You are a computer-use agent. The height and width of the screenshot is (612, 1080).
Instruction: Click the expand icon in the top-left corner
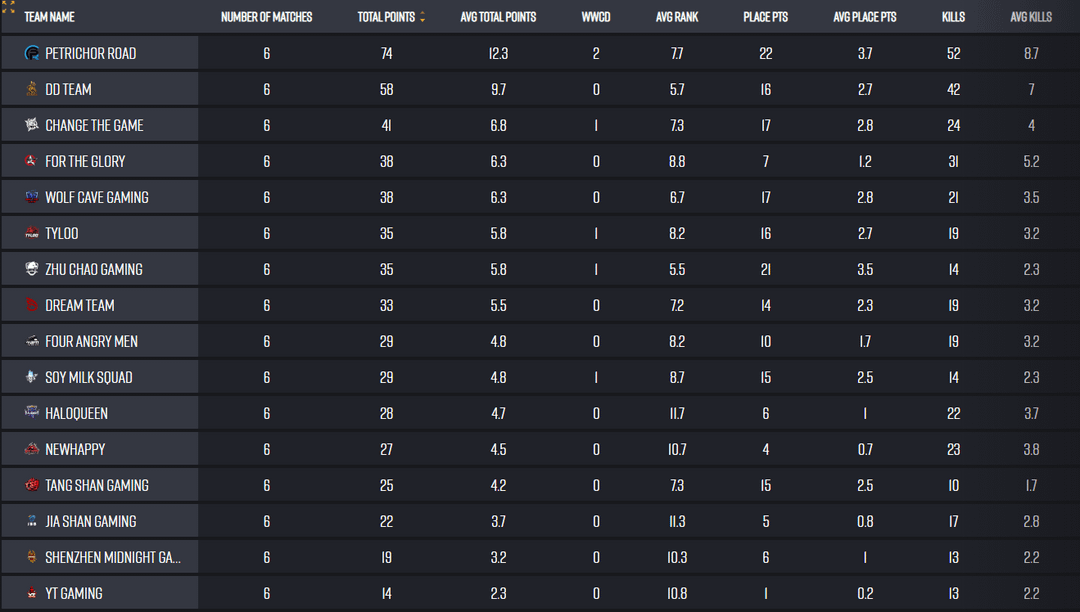[x=8, y=7]
